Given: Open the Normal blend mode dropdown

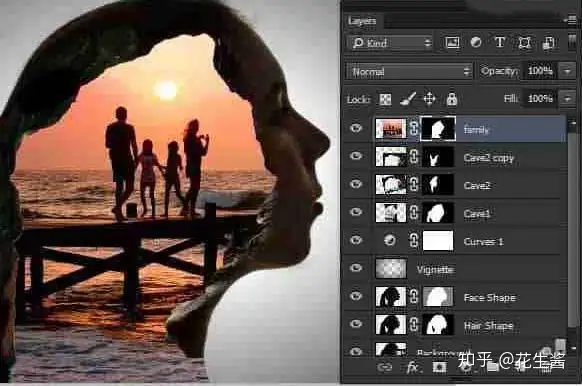Looking at the screenshot, I should (x=409, y=71).
